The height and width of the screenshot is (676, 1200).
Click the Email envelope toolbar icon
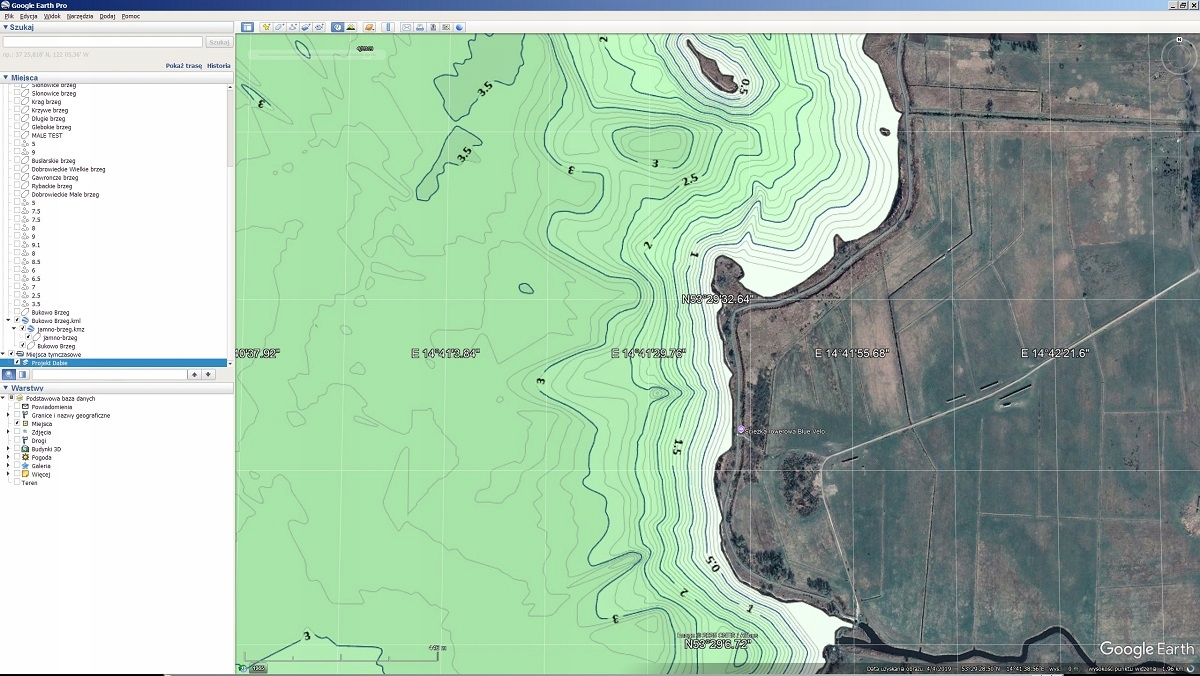(x=406, y=27)
